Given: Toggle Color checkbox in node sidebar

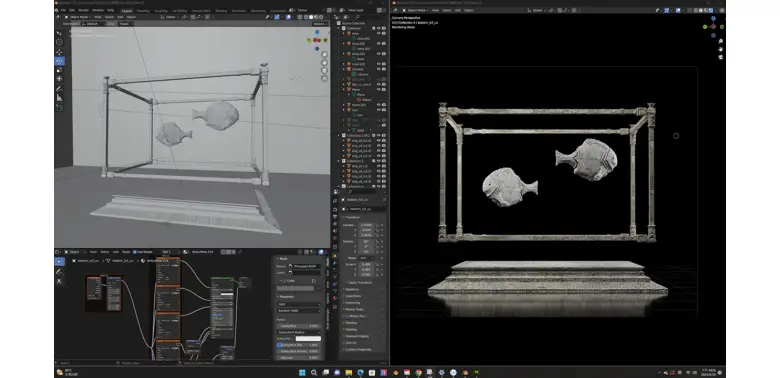Looking at the screenshot, I should point(285,281).
